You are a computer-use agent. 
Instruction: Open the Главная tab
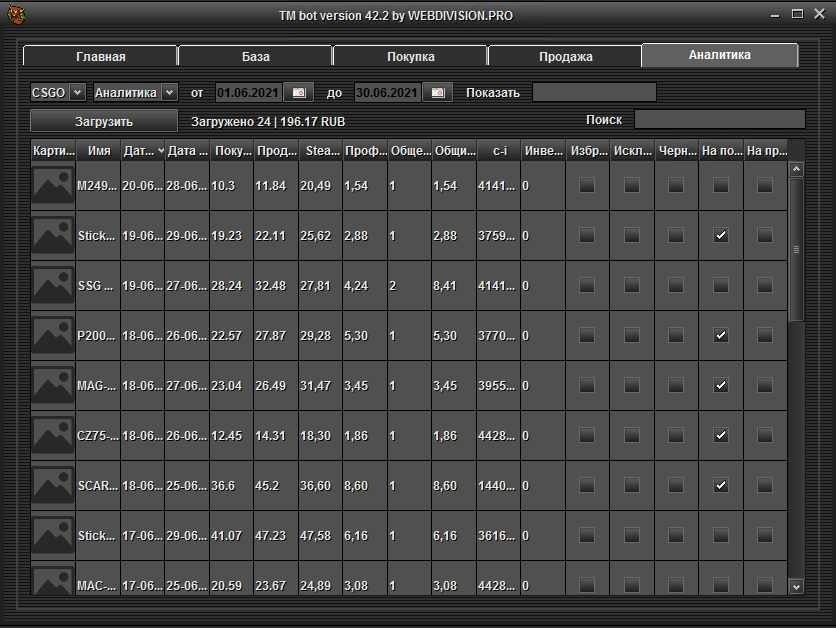[x=100, y=56]
